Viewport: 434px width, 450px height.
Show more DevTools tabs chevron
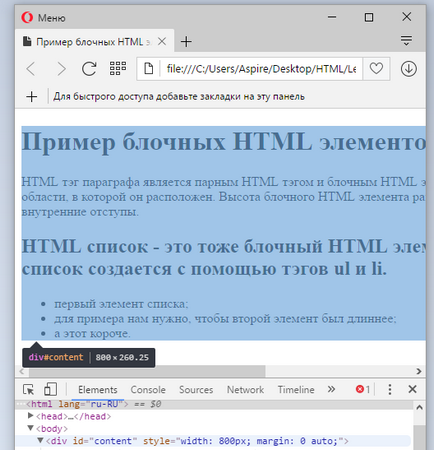pos(331,389)
